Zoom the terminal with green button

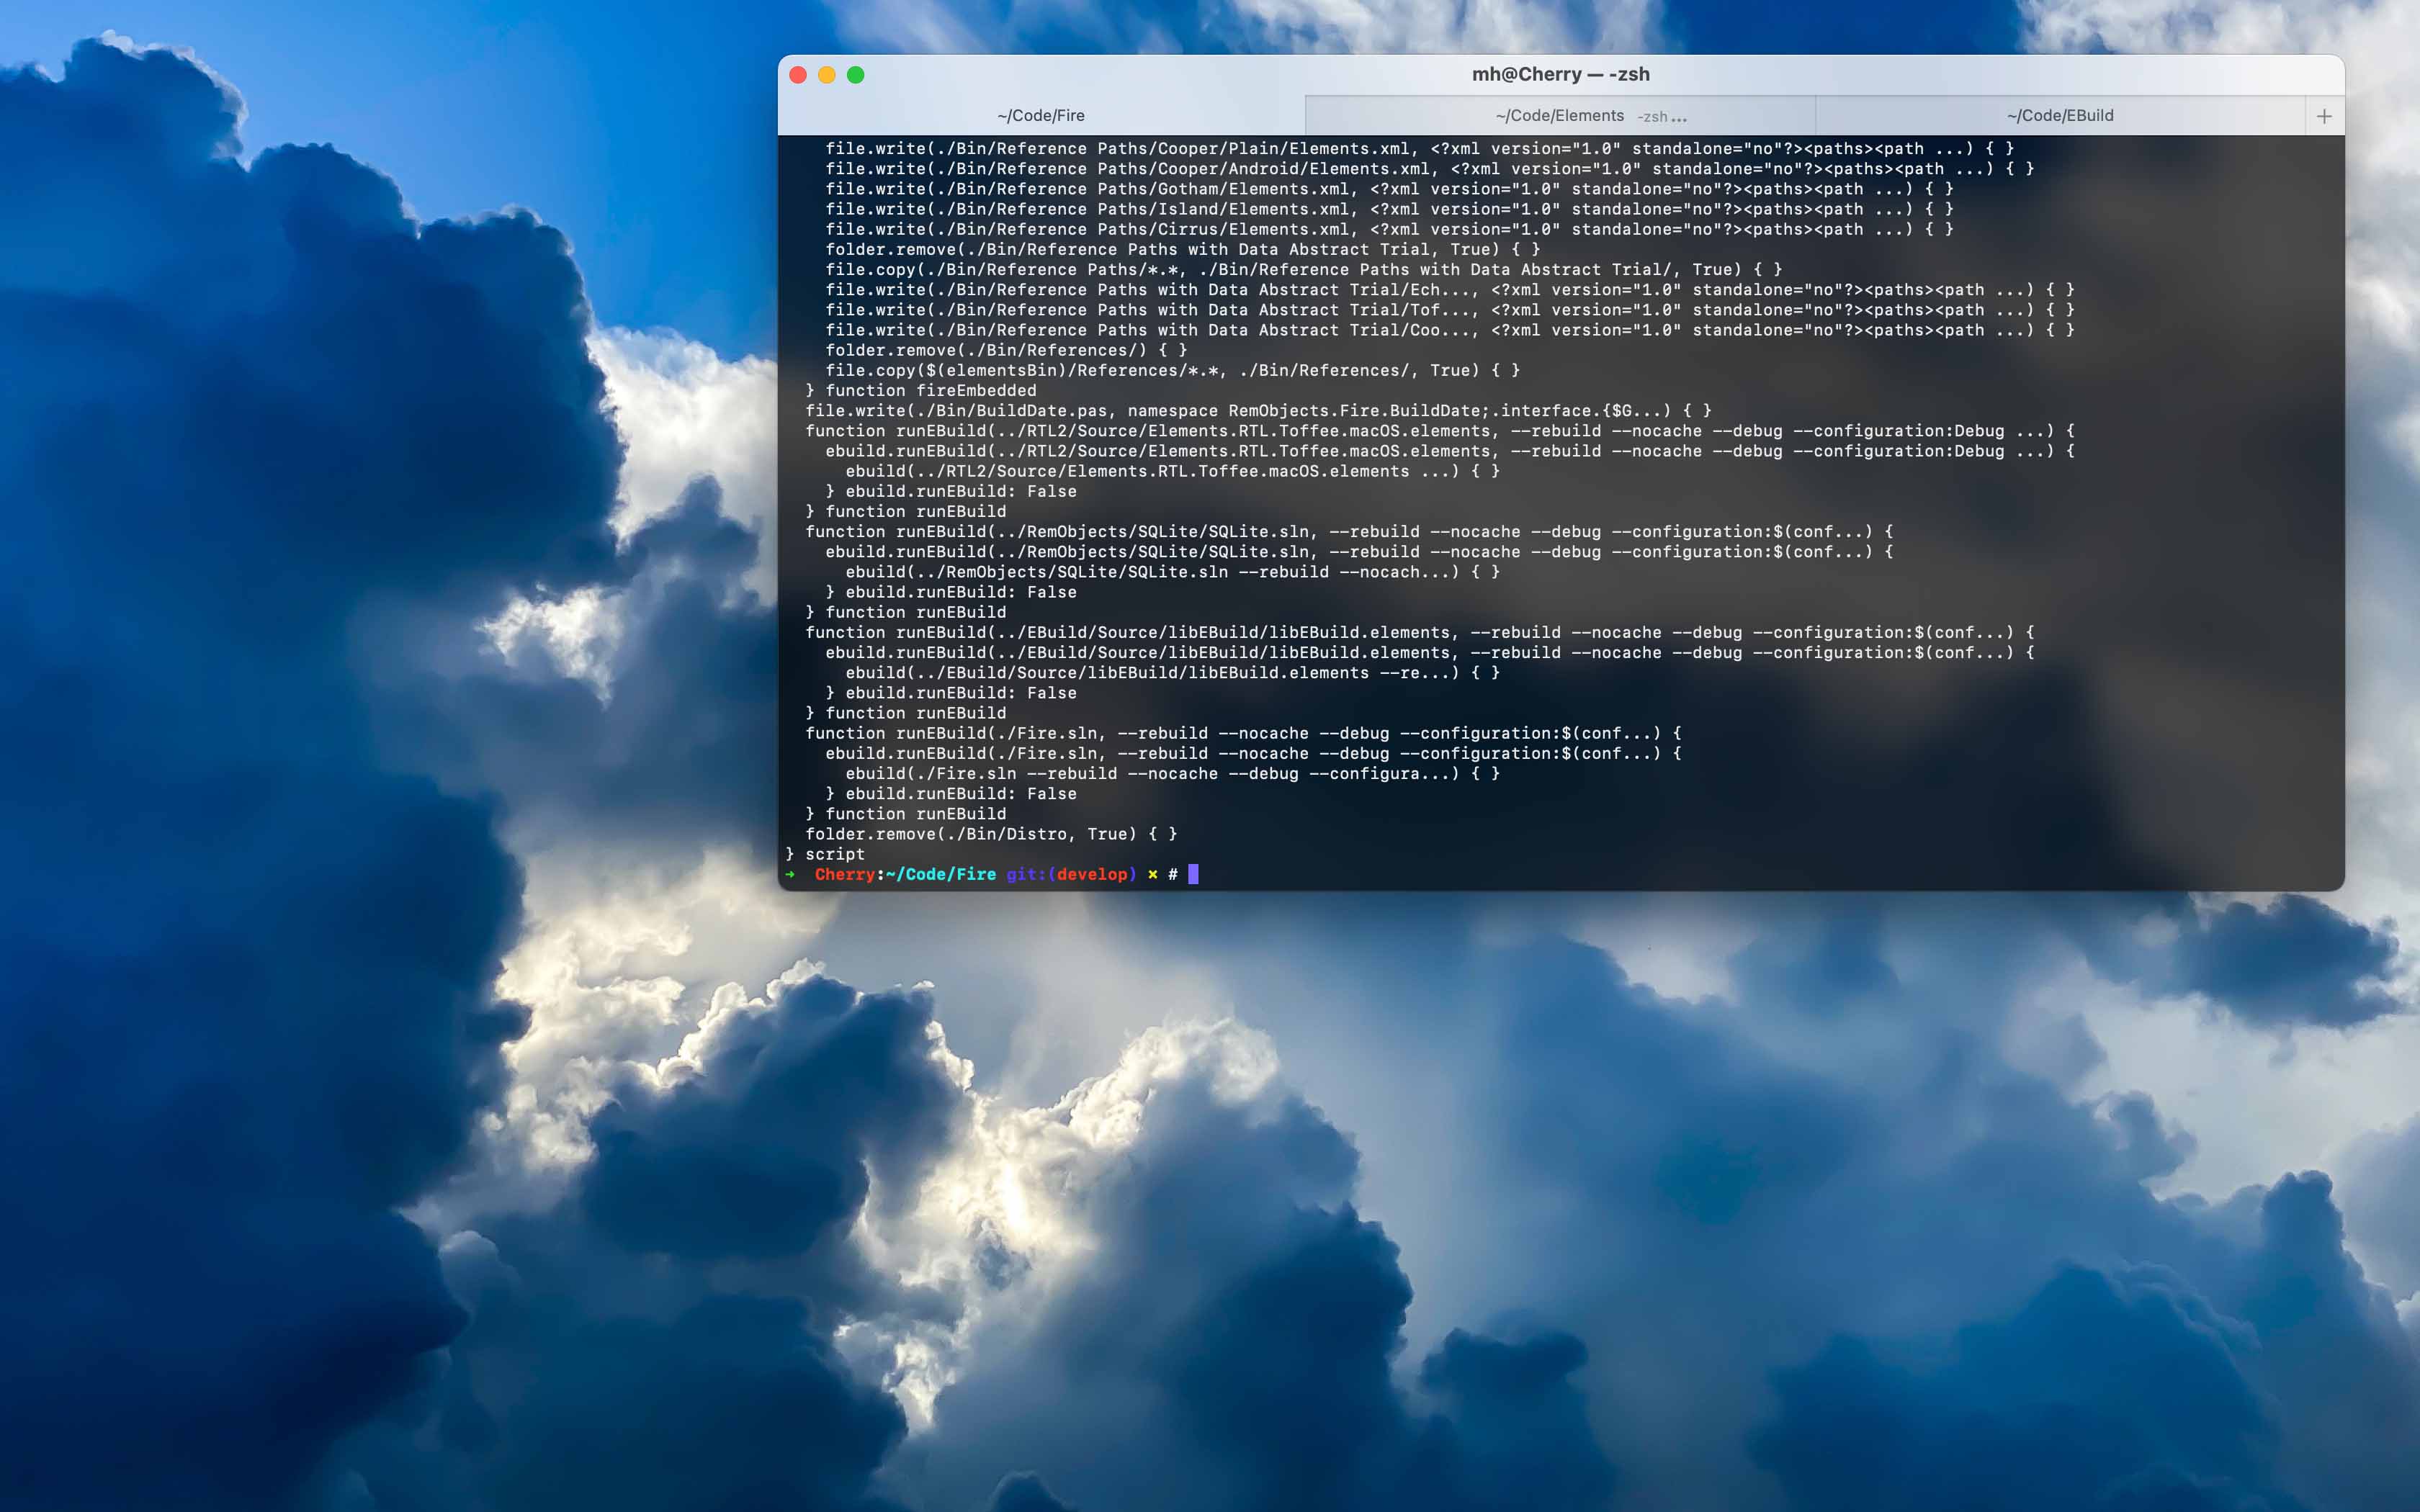[856, 75]
